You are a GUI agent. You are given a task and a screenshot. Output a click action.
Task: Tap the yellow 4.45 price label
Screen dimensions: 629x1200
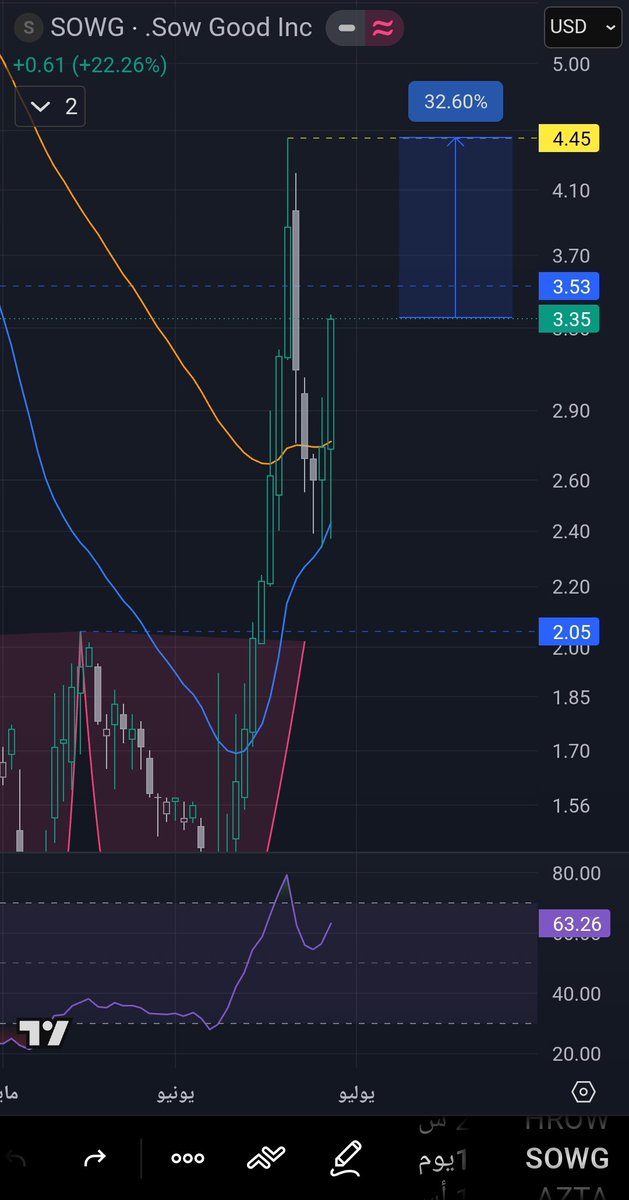click(569, 138)
